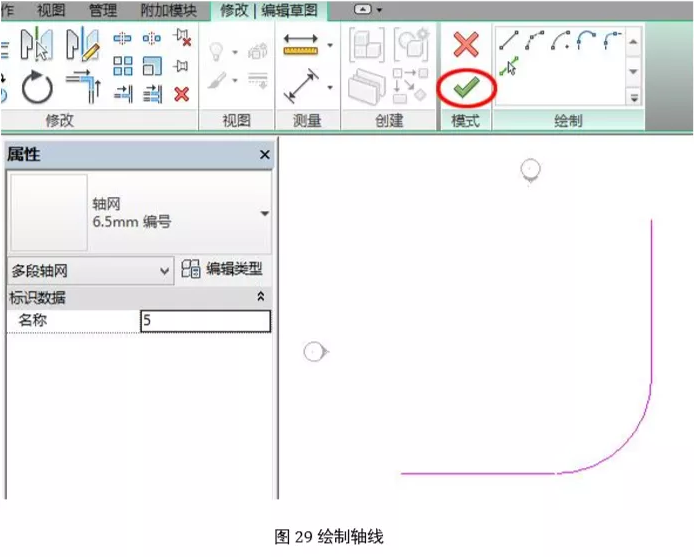Open the 管理 ribbon tab

[x=102, y=11]
